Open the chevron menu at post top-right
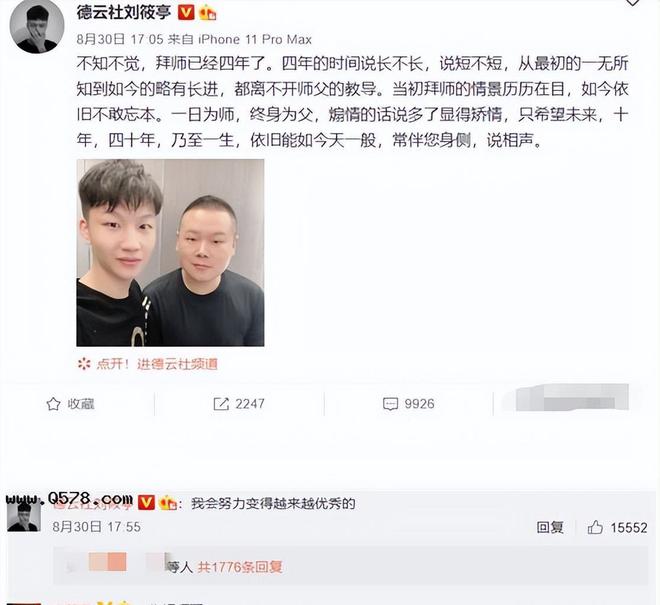The width and height of the screenshot is (660, 605). pos(632,3)
